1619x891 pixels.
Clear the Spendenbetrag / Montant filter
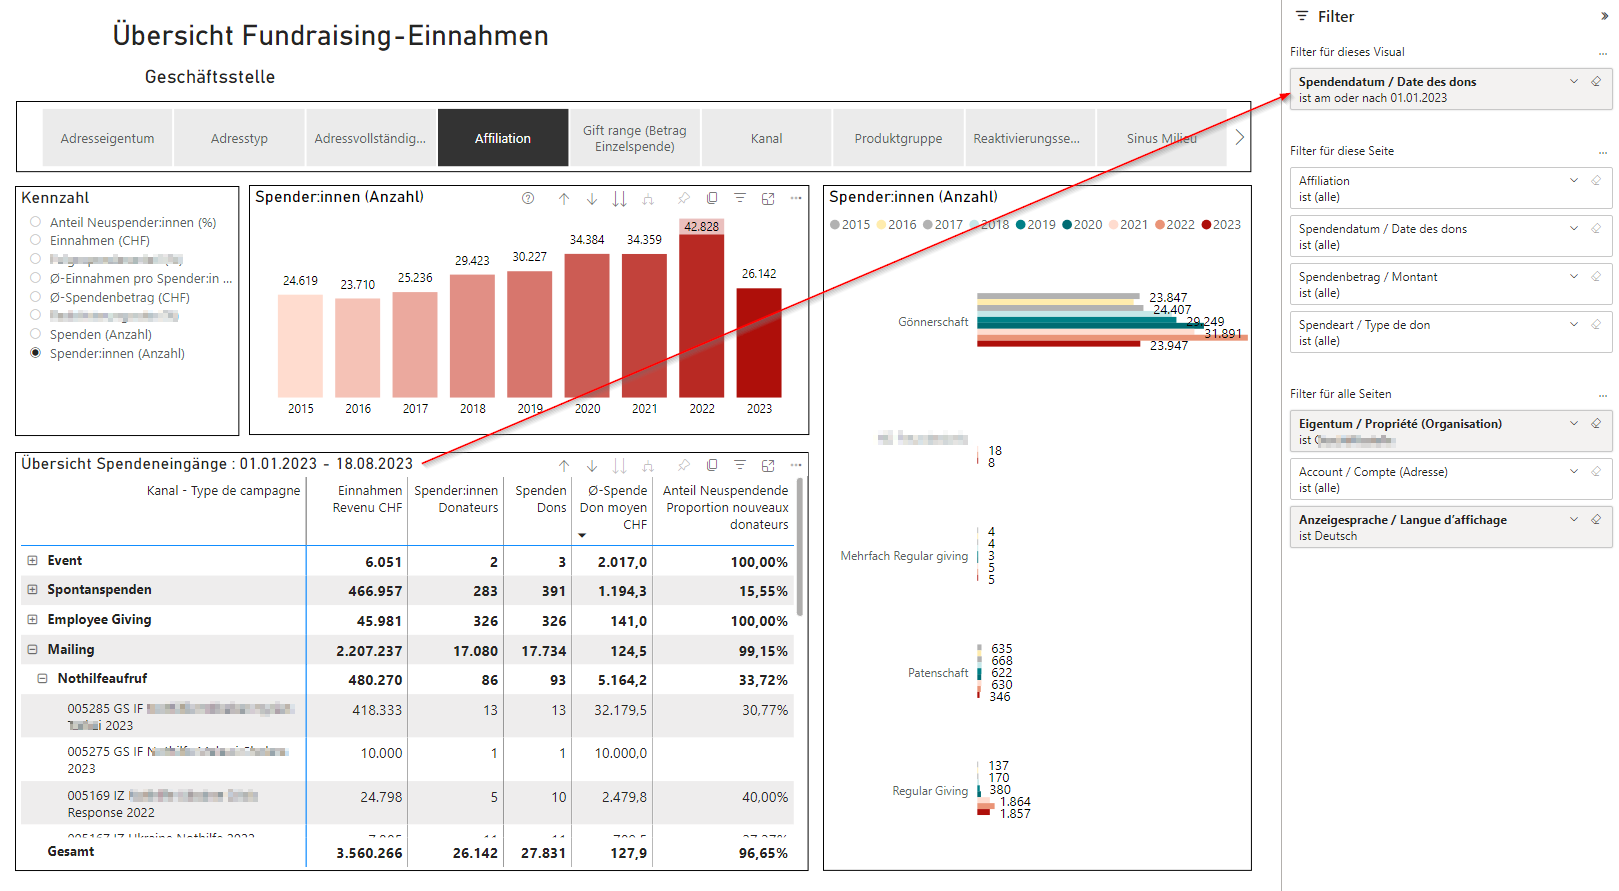(x=1596, y=277)
